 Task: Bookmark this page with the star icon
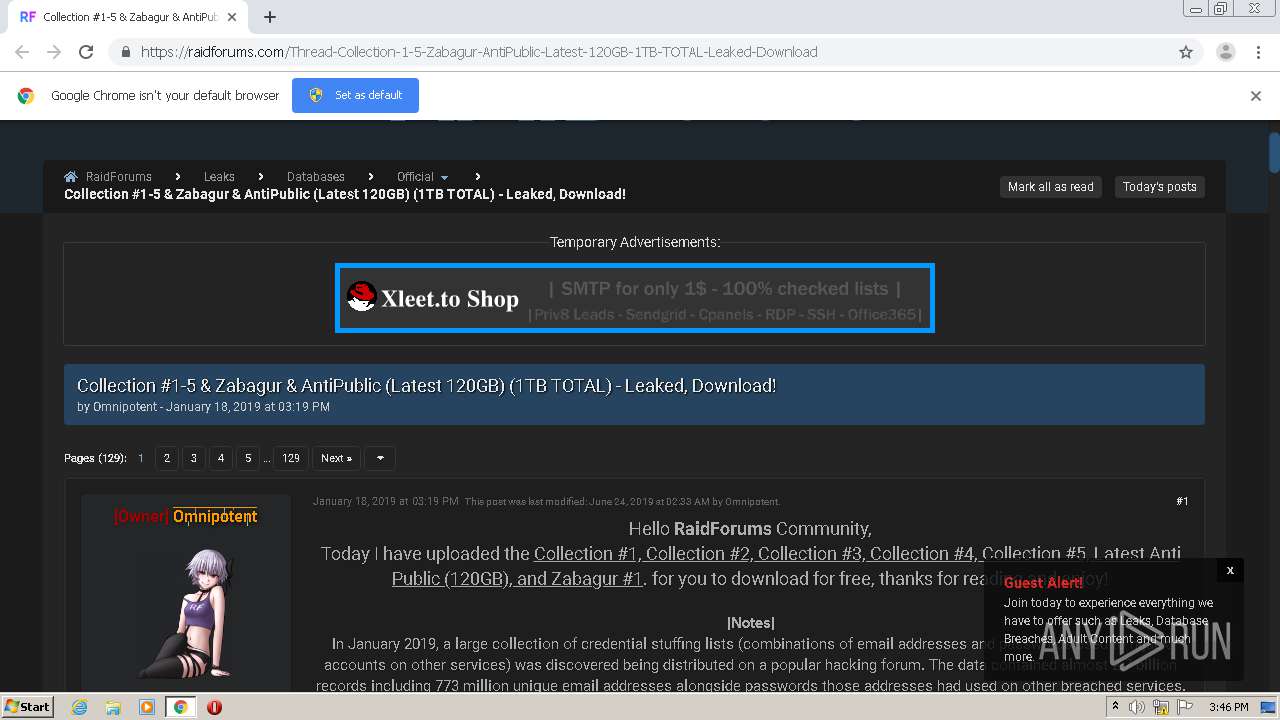tap(1186, 52)
